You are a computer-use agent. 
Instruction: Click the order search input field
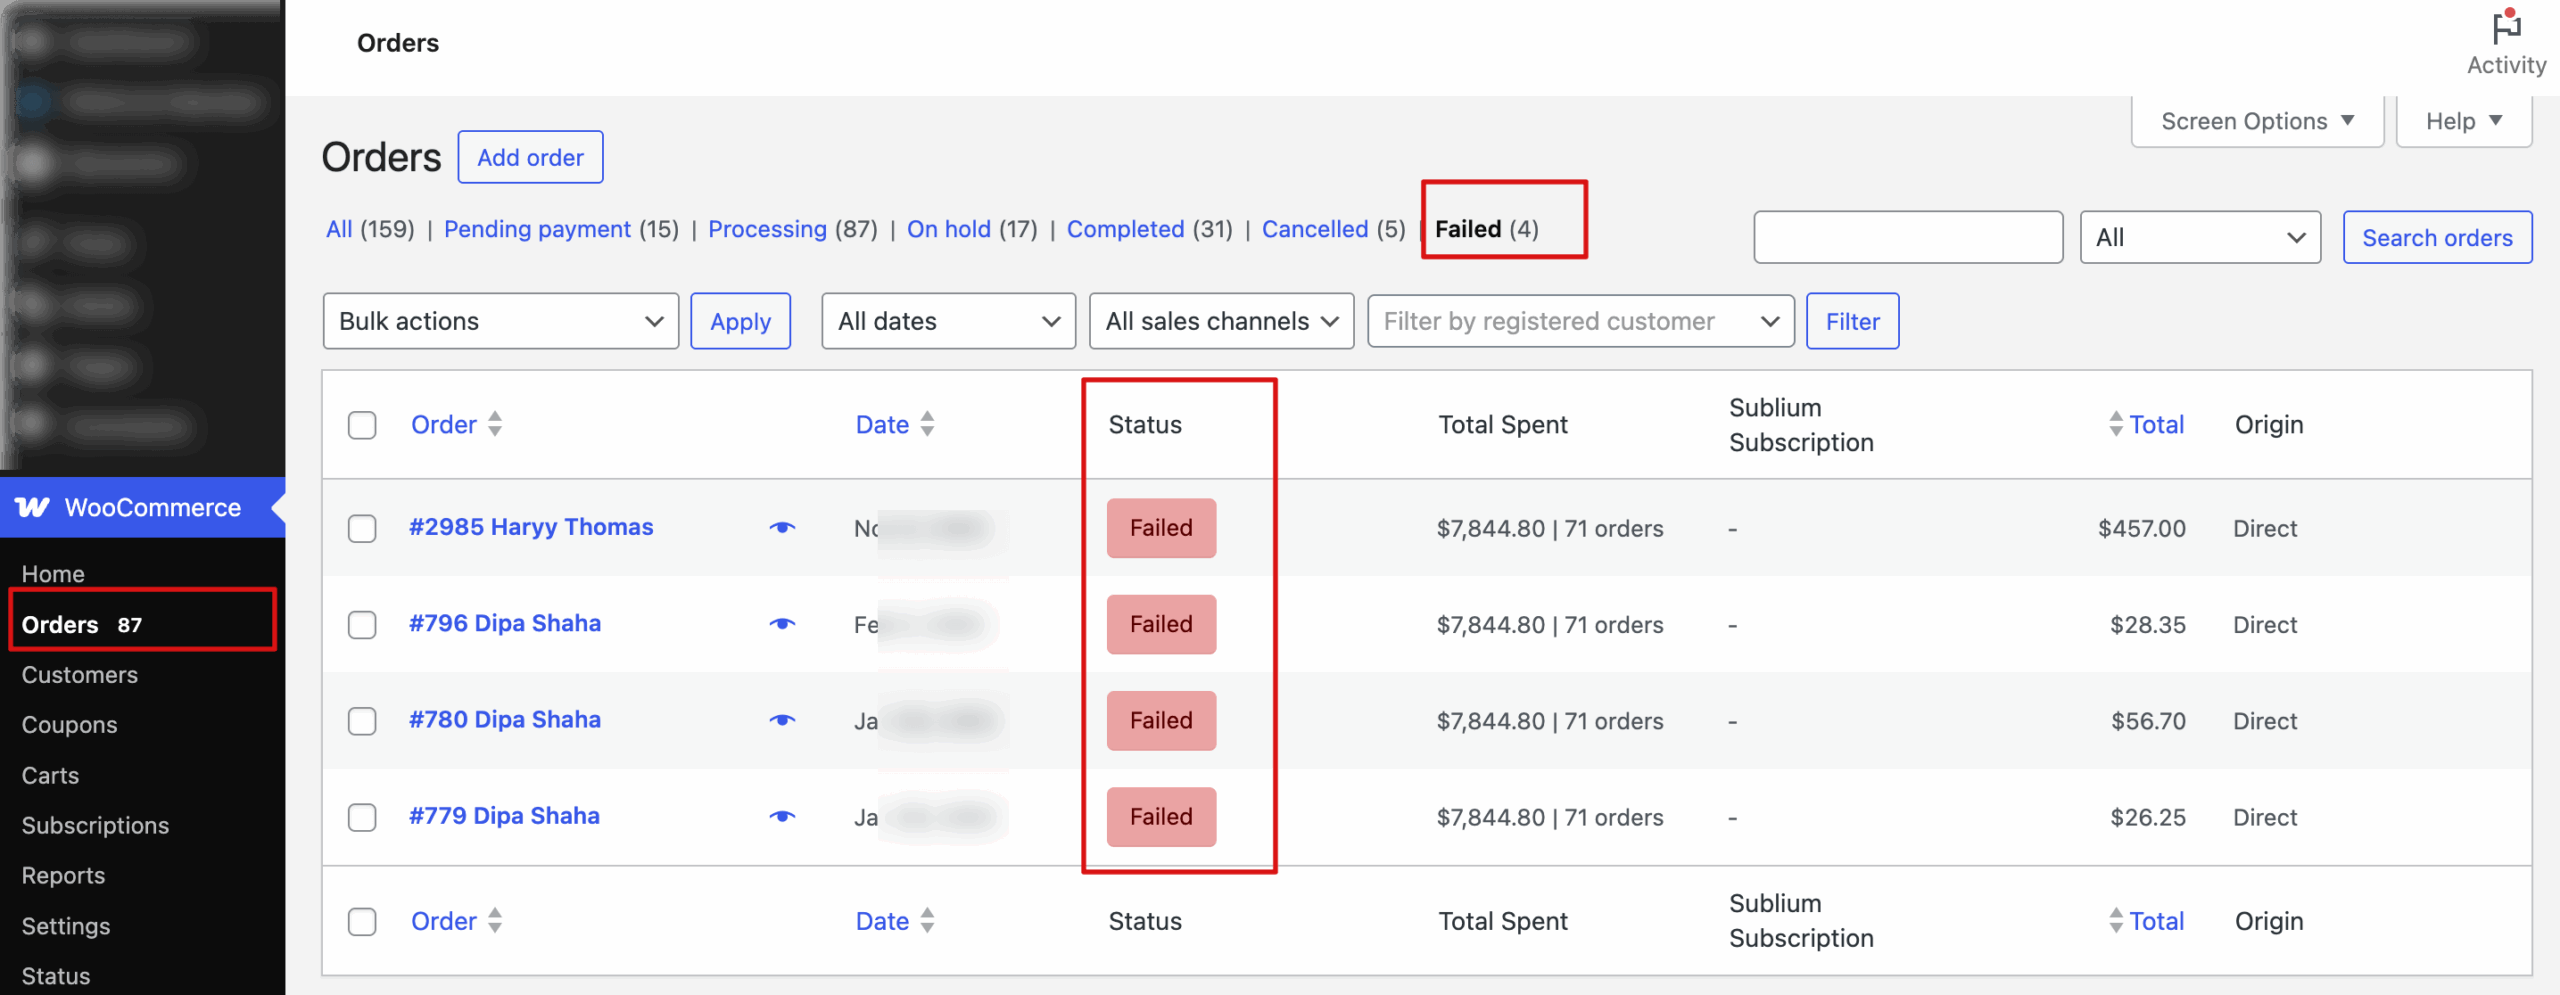click(1906, 237)
